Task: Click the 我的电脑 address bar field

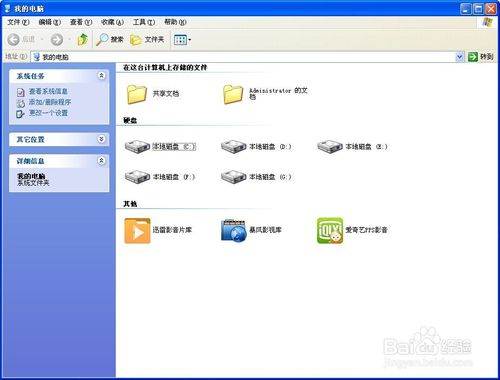Action: tap(247, 57)
